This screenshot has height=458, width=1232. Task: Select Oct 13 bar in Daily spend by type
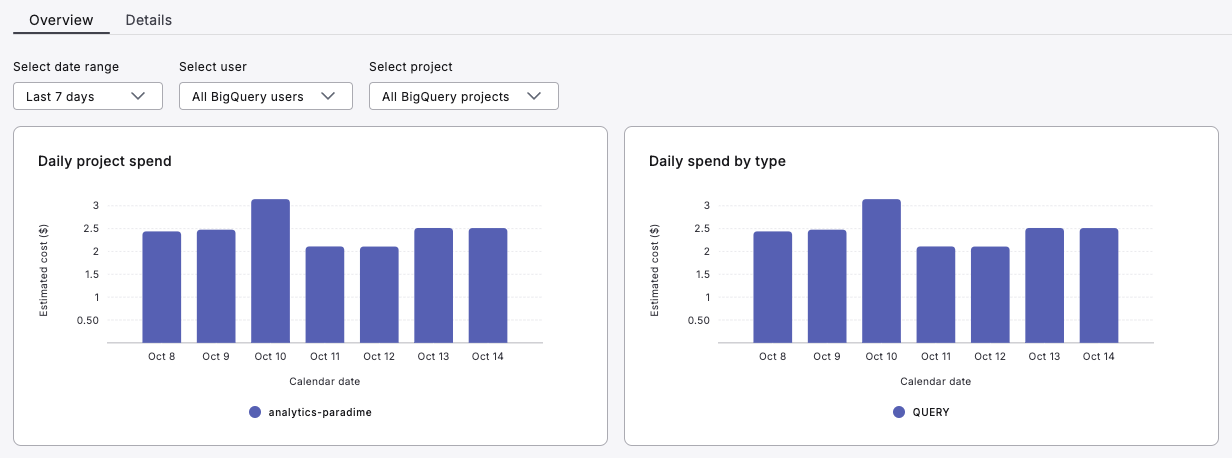point(1044,285)
